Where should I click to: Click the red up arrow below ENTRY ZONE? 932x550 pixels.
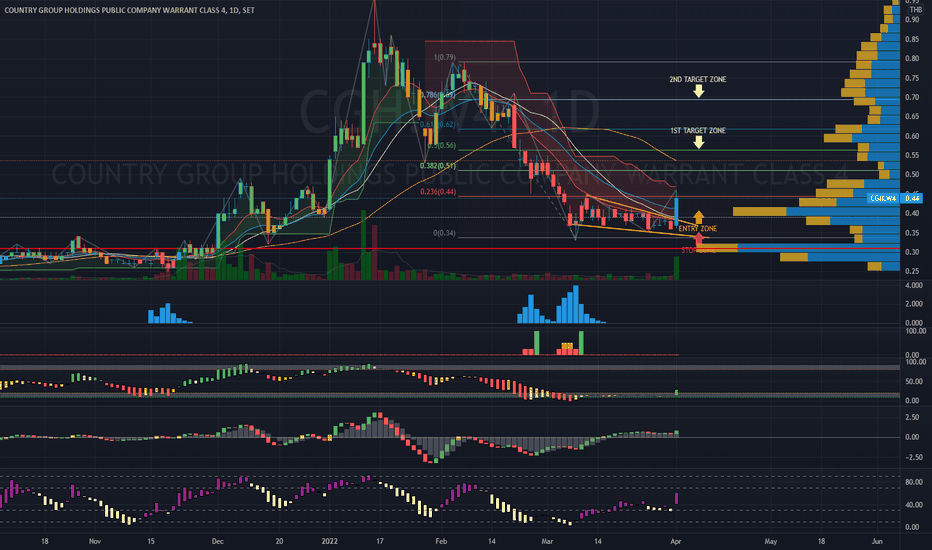pyautogui.click(x=699, y=240)
